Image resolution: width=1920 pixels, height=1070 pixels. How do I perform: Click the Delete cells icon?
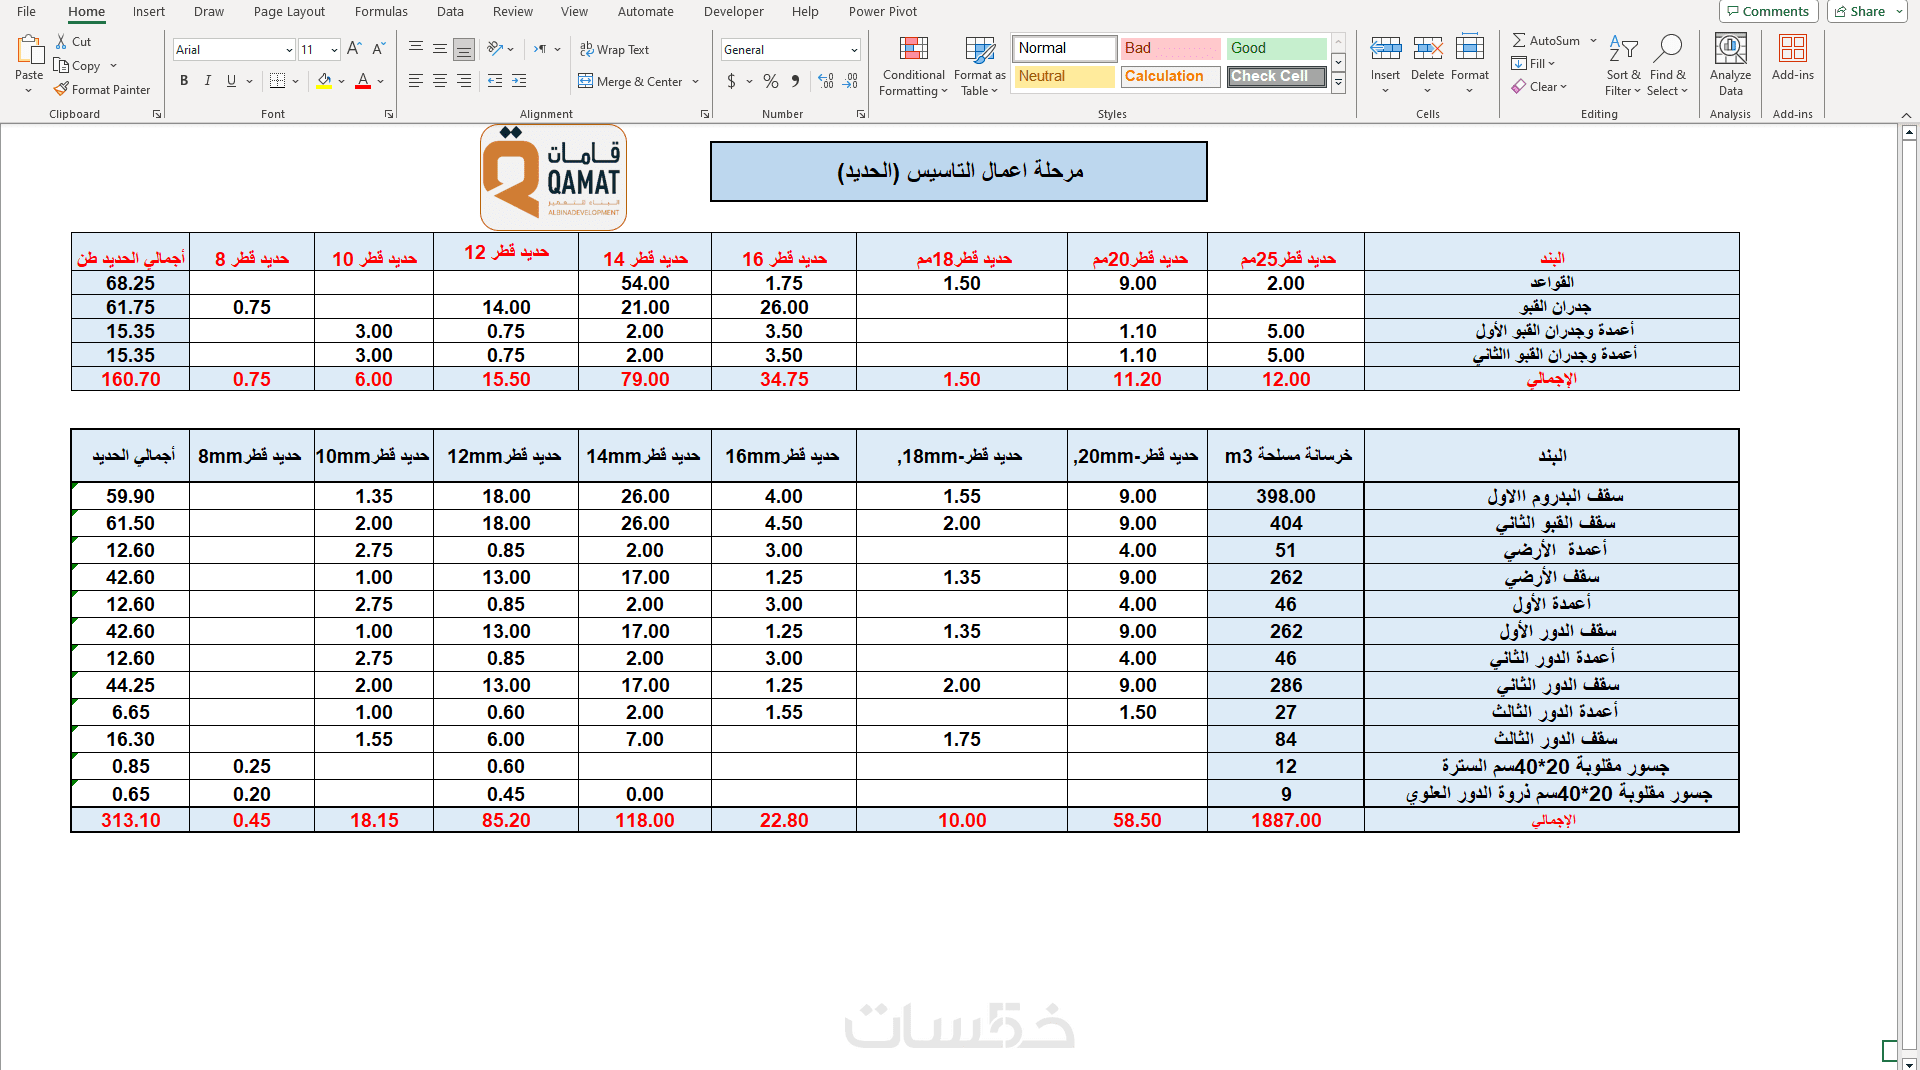click(x=1427, y=48)
